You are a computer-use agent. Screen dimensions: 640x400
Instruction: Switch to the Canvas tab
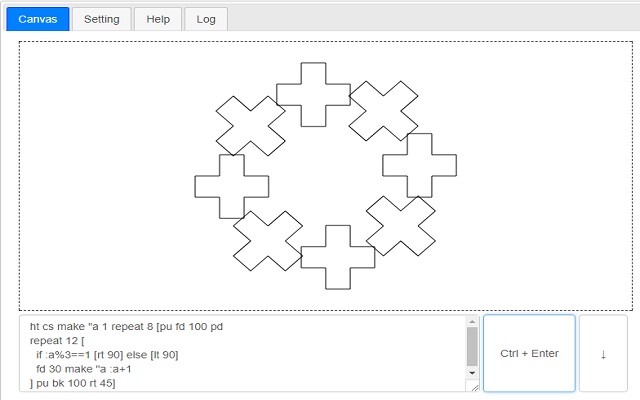click(38, 19)
